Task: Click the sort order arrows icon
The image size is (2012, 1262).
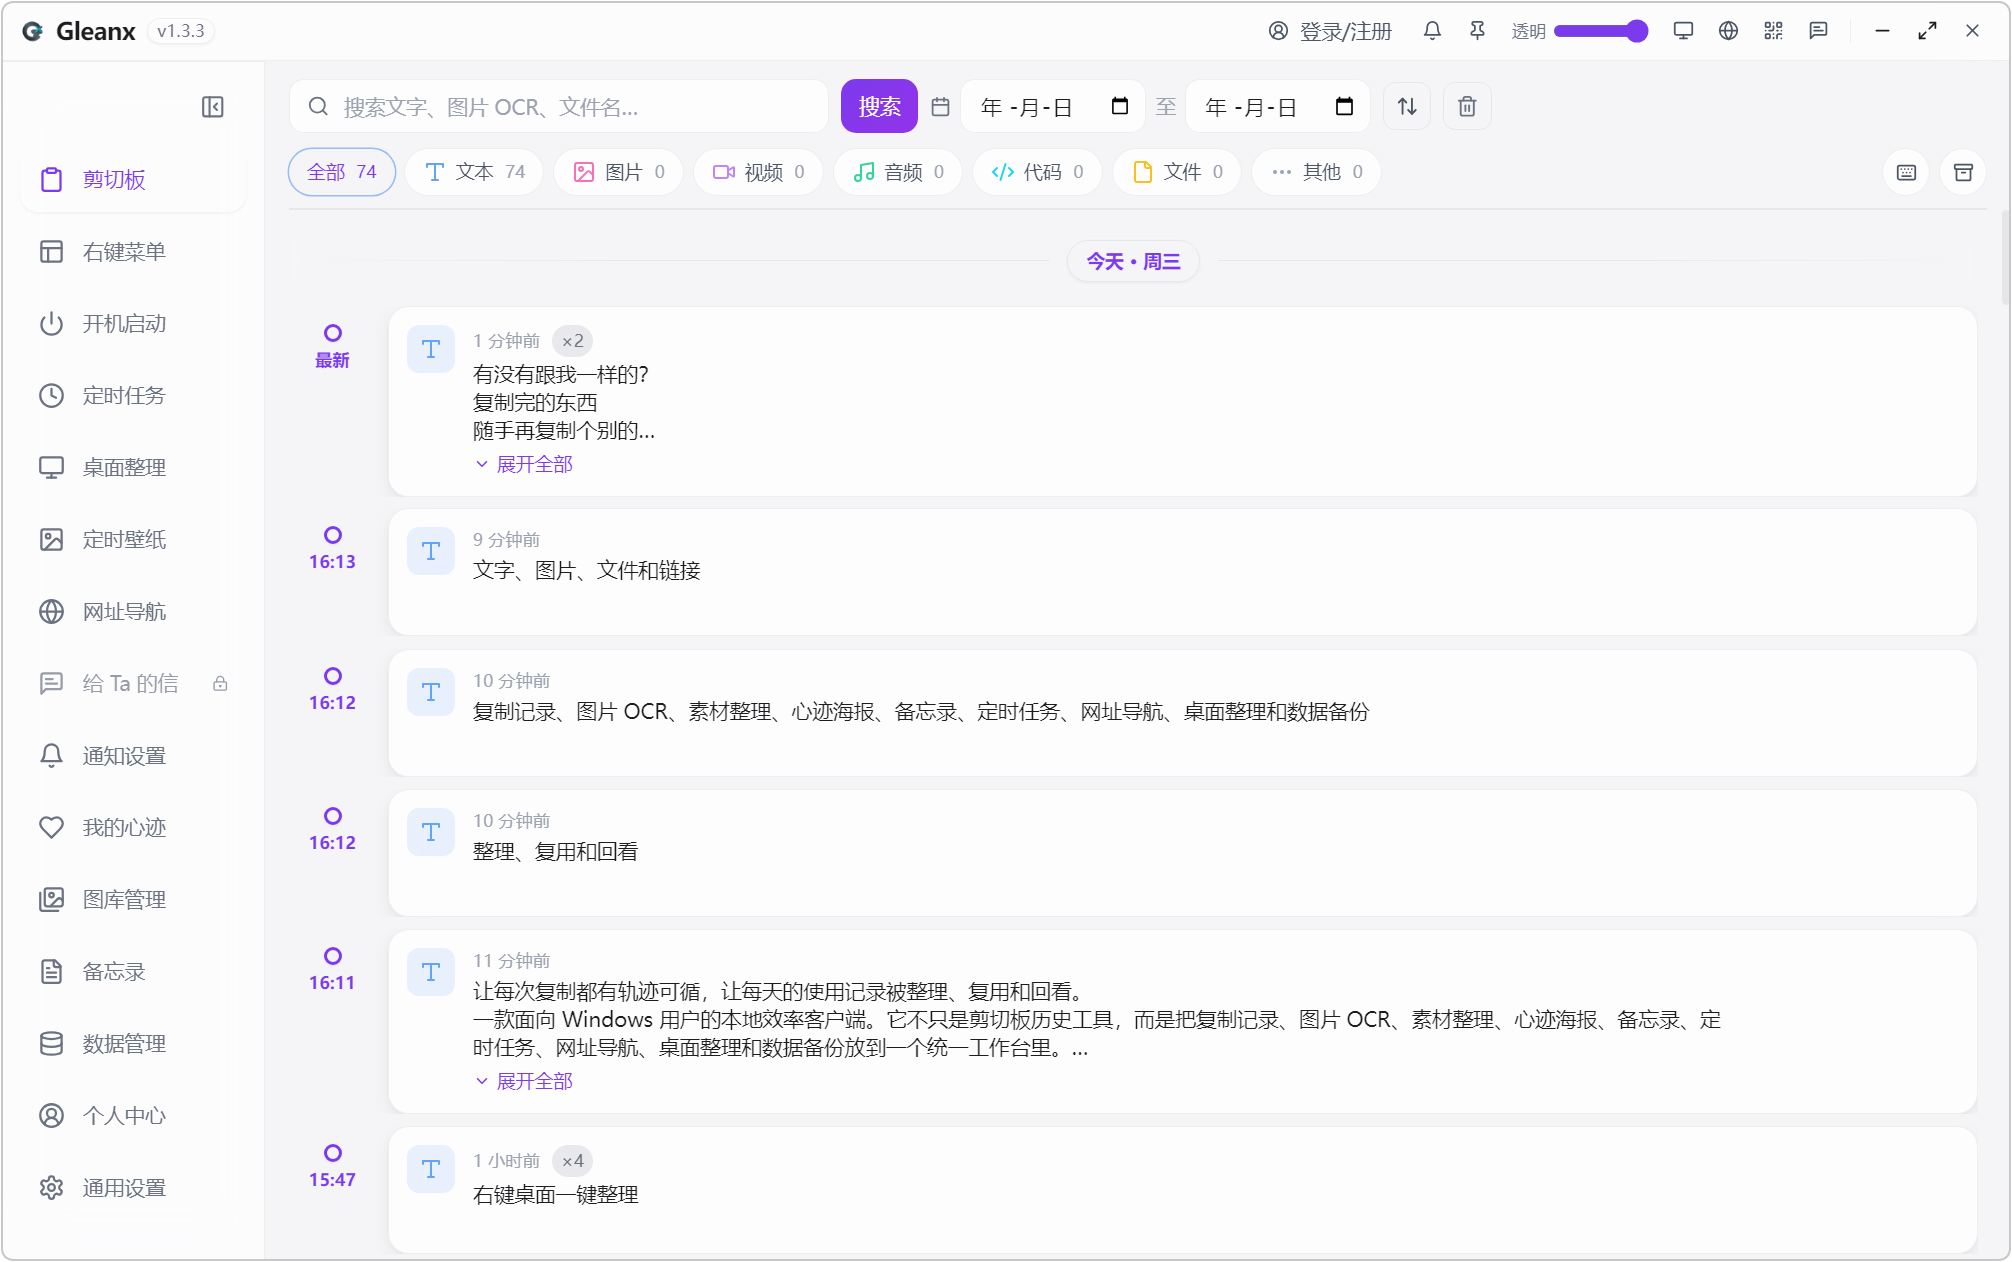Action: click(x=1407, y=106)
